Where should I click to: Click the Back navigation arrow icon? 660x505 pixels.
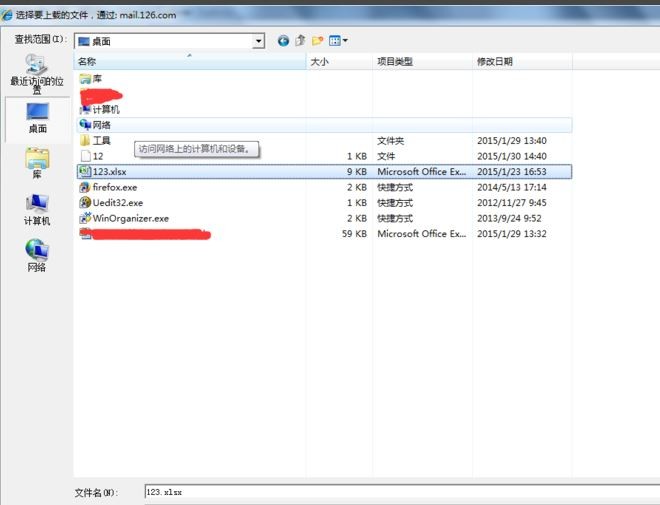(x=283, y=41)
